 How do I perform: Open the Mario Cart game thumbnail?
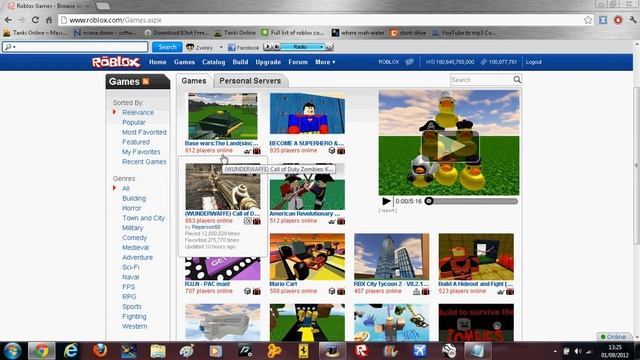coord(307,257)
